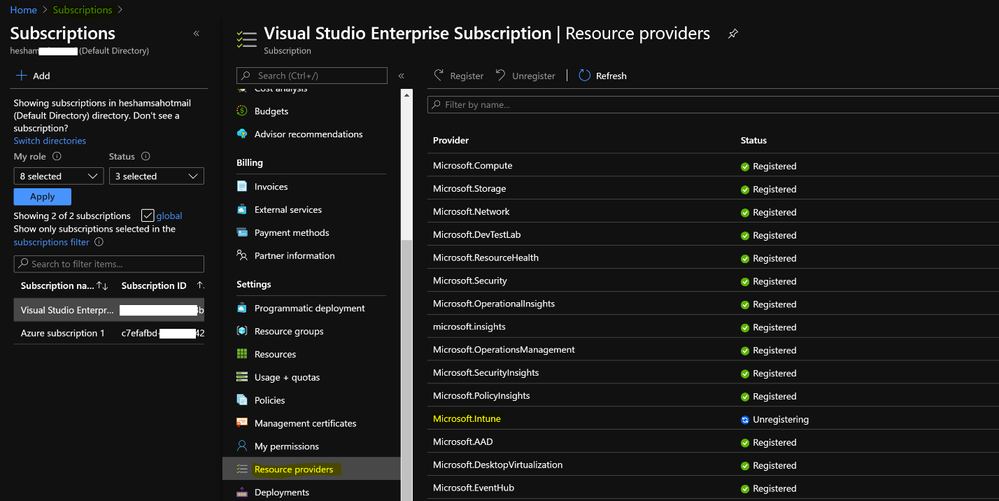Image resolution: width=999 pixels, height=501 pixels.
Task: Open the subscriptions filter link
Action: tap(52, 242)
